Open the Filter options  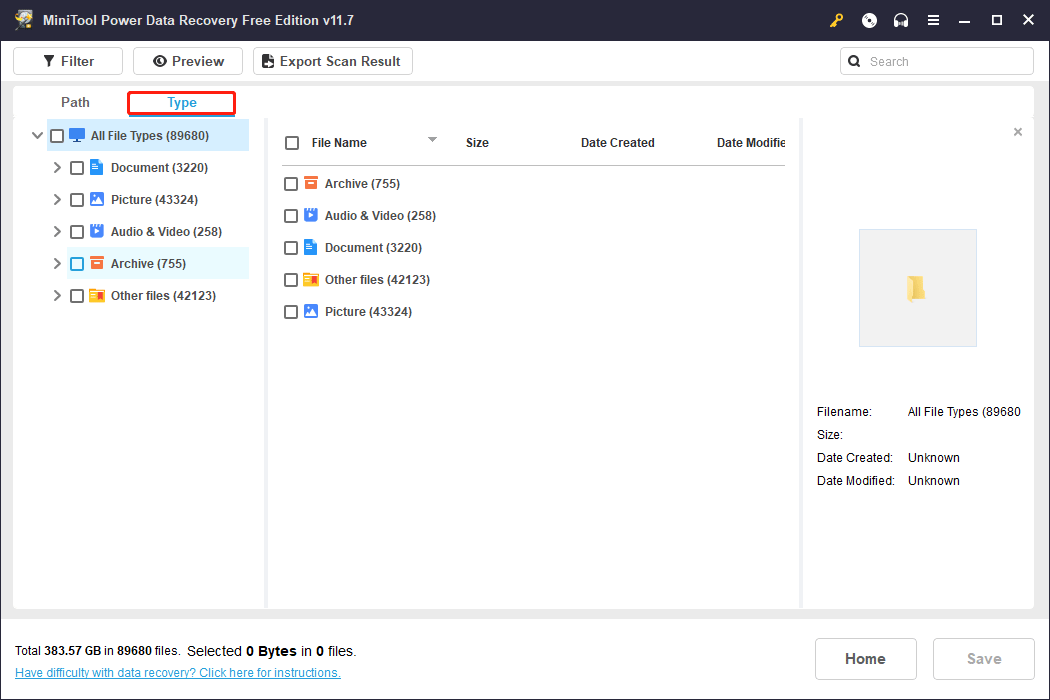(x=68, y=61)
